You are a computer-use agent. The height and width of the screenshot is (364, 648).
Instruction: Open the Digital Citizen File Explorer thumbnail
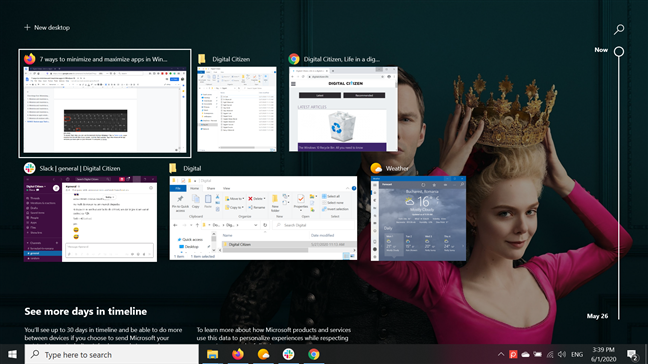[x=237, y=109]
